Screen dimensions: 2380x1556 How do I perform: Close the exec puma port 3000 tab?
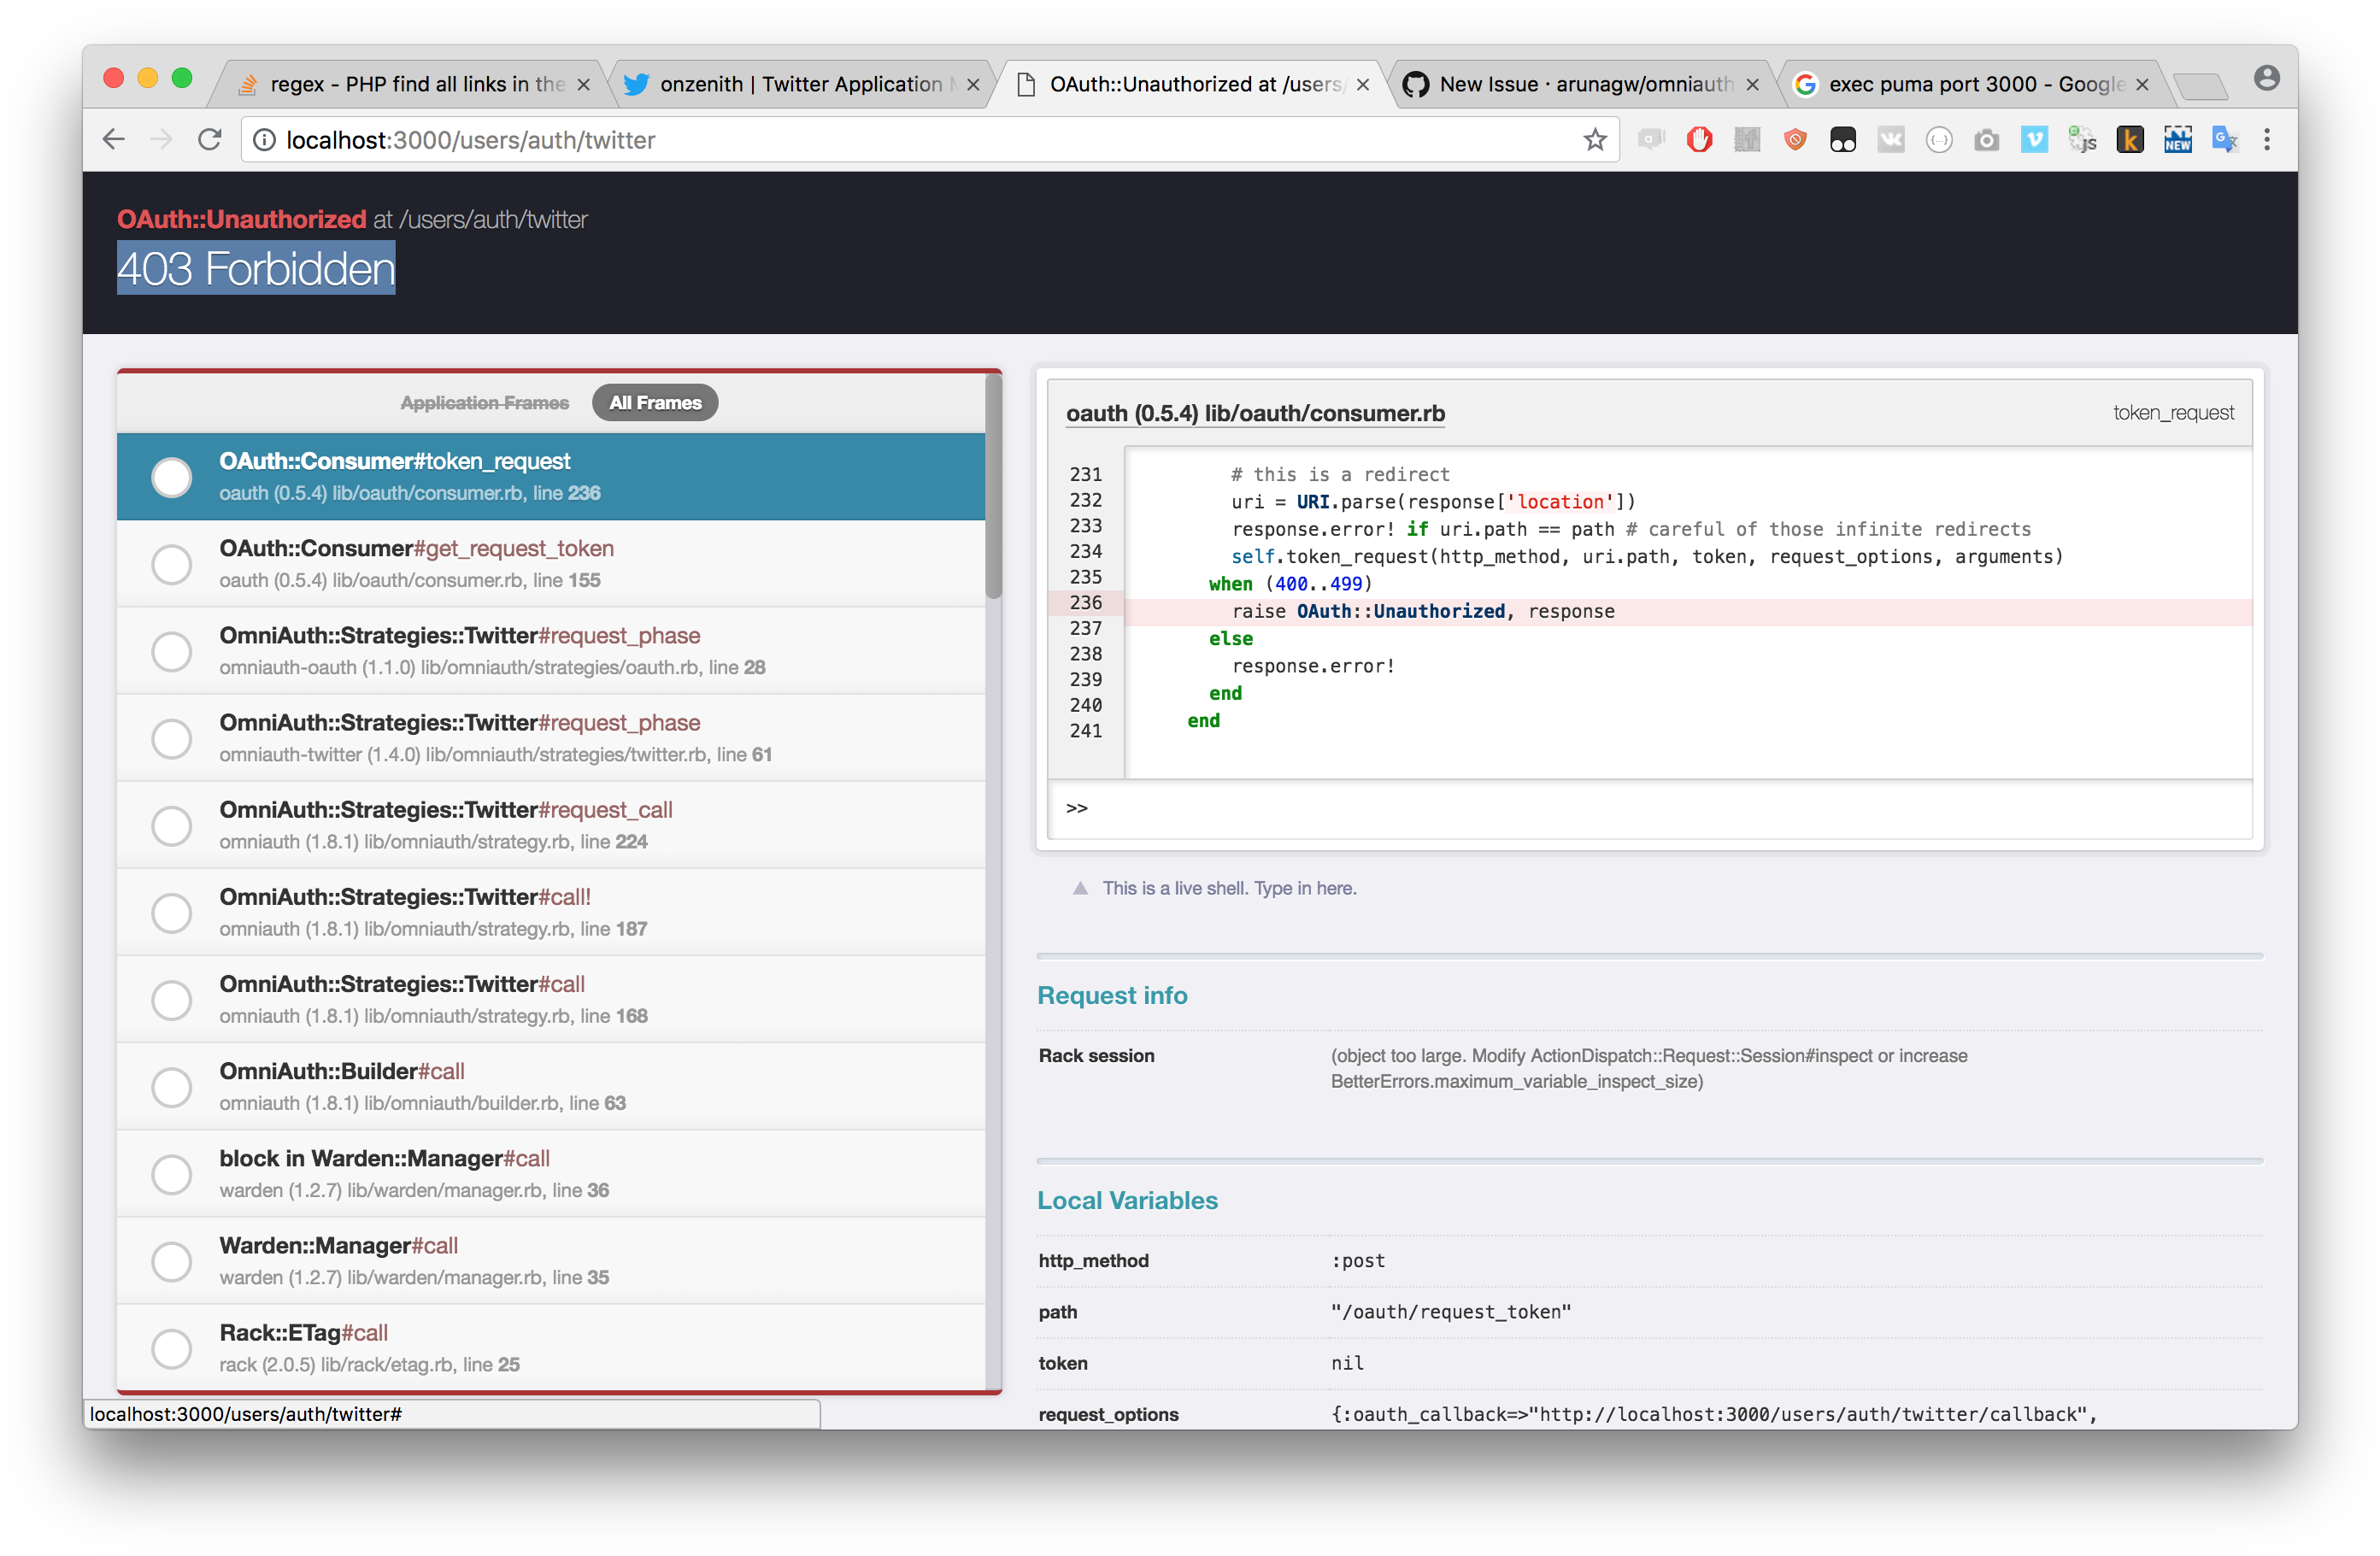pyautogui.click(x=2142, y=85)
